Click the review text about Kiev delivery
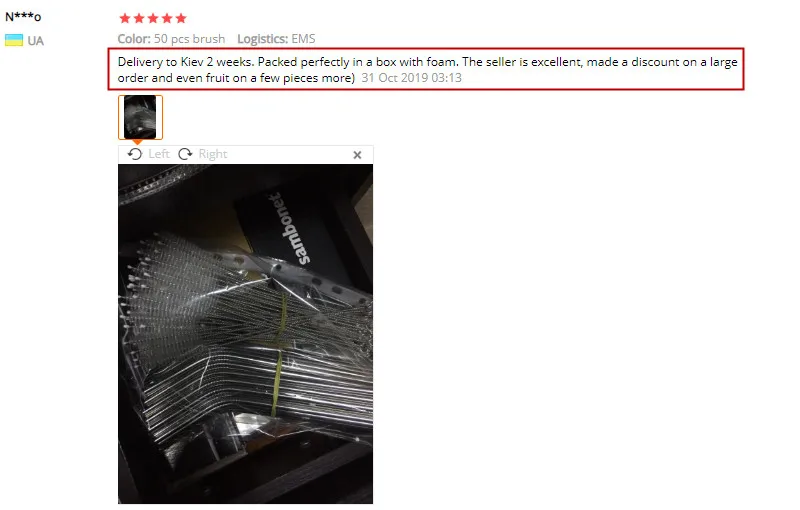 tap(428, 69)
